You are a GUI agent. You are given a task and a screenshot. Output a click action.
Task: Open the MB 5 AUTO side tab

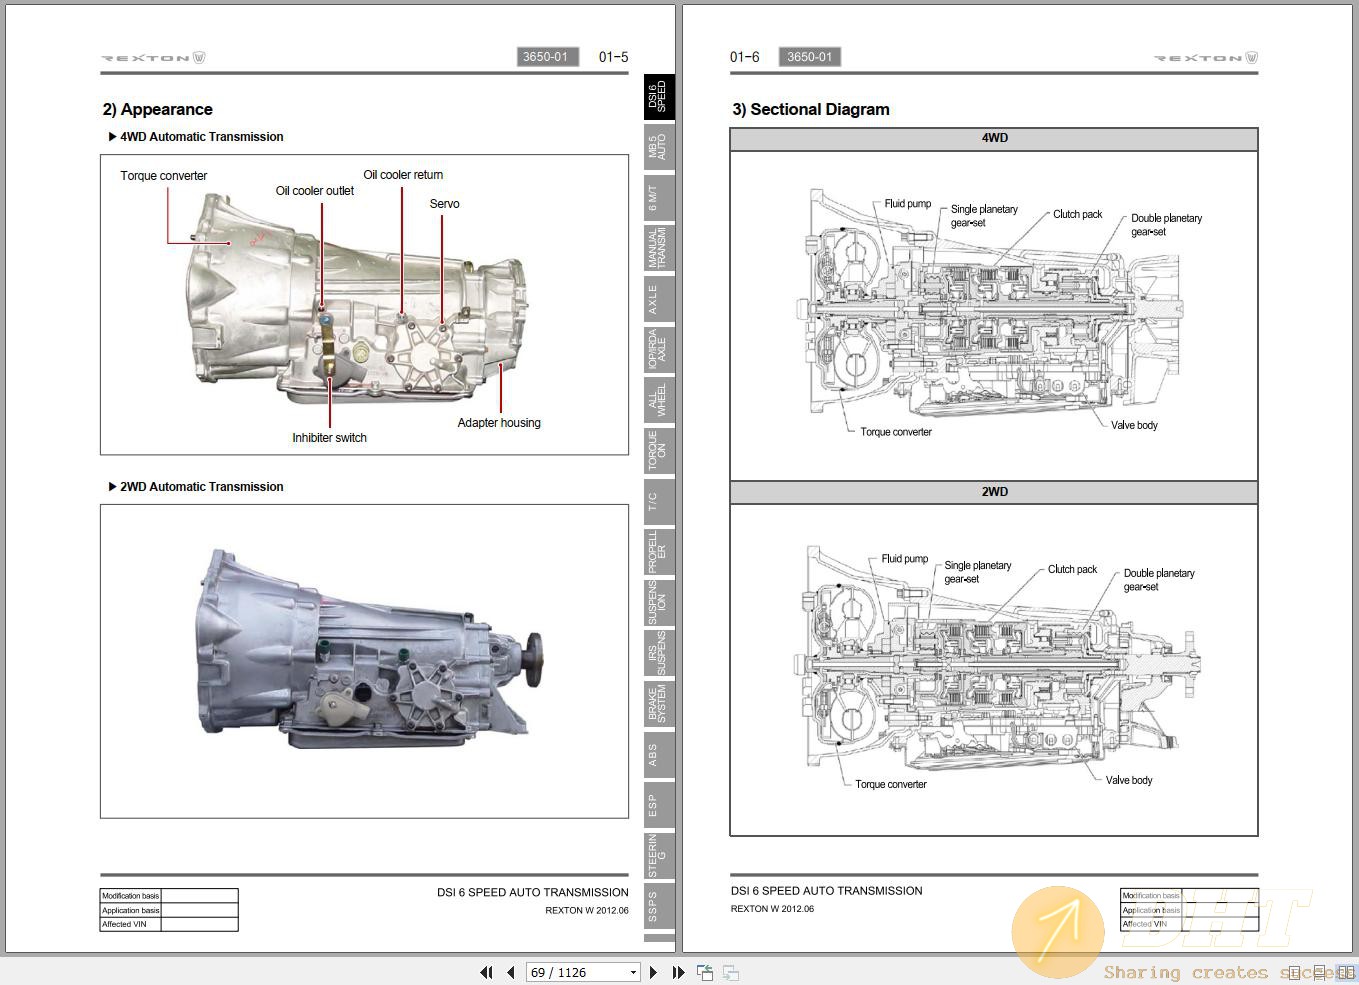coord(659,147)
